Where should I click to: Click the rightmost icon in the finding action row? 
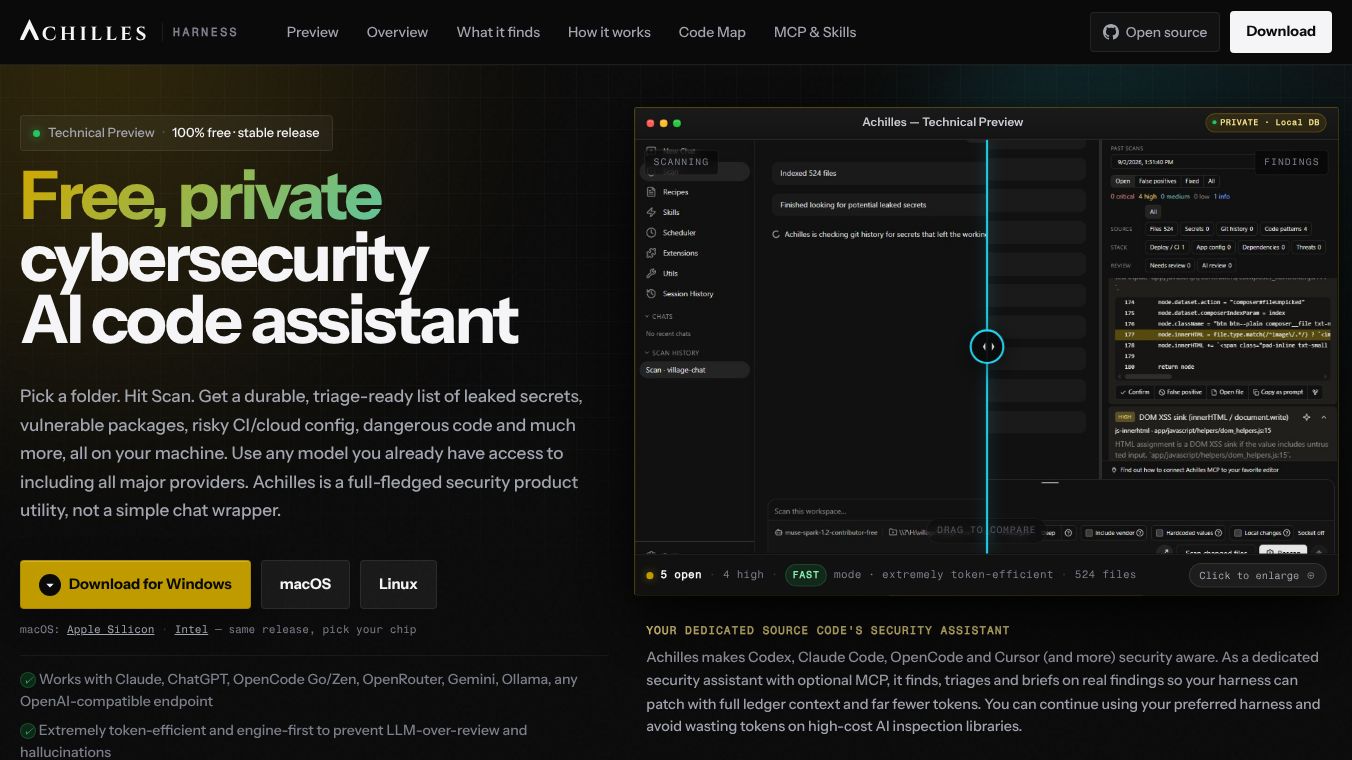tap(1315, 392)
